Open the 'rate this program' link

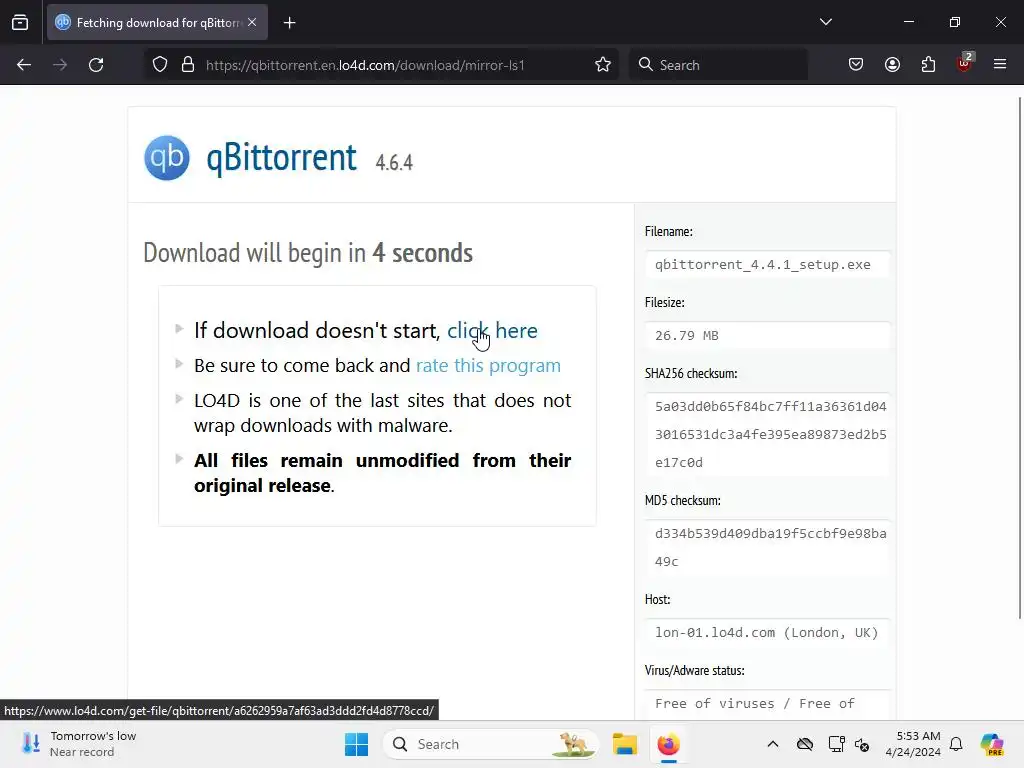(488, 365)
